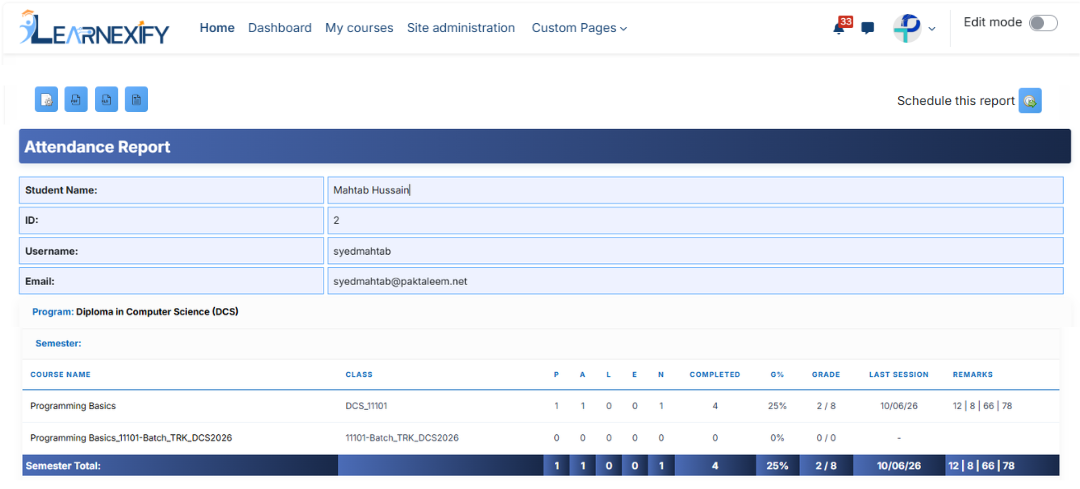Open the notifications bell with 33 badge
The height and width of the screenshot is (489, 1080).
(x=841, y=27)
